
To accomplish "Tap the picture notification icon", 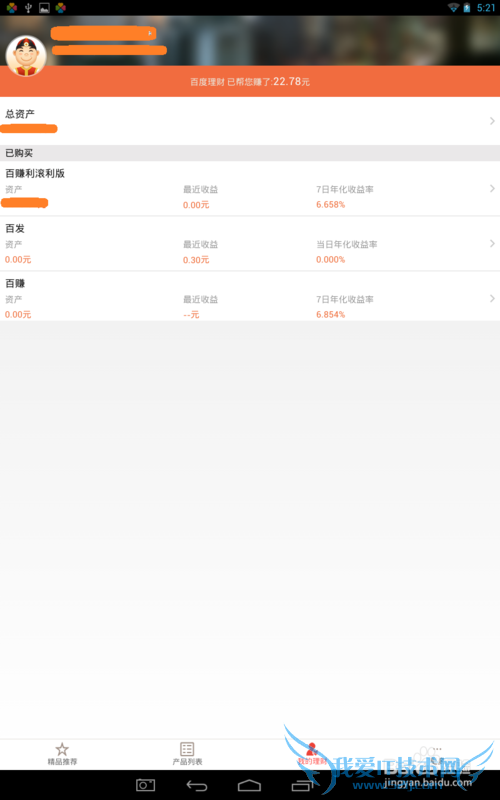I will pos(44,8).
